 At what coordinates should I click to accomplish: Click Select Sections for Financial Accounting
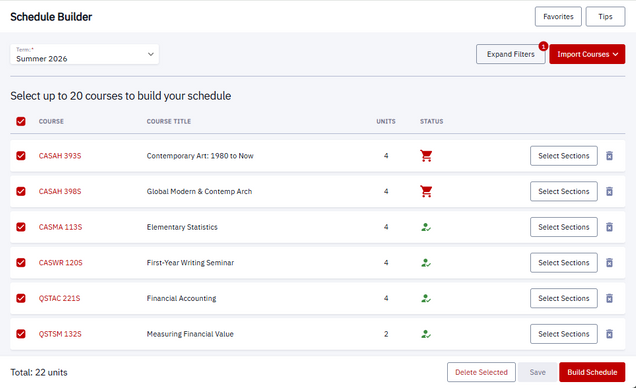pyautogui.click(x=563, y=298)
